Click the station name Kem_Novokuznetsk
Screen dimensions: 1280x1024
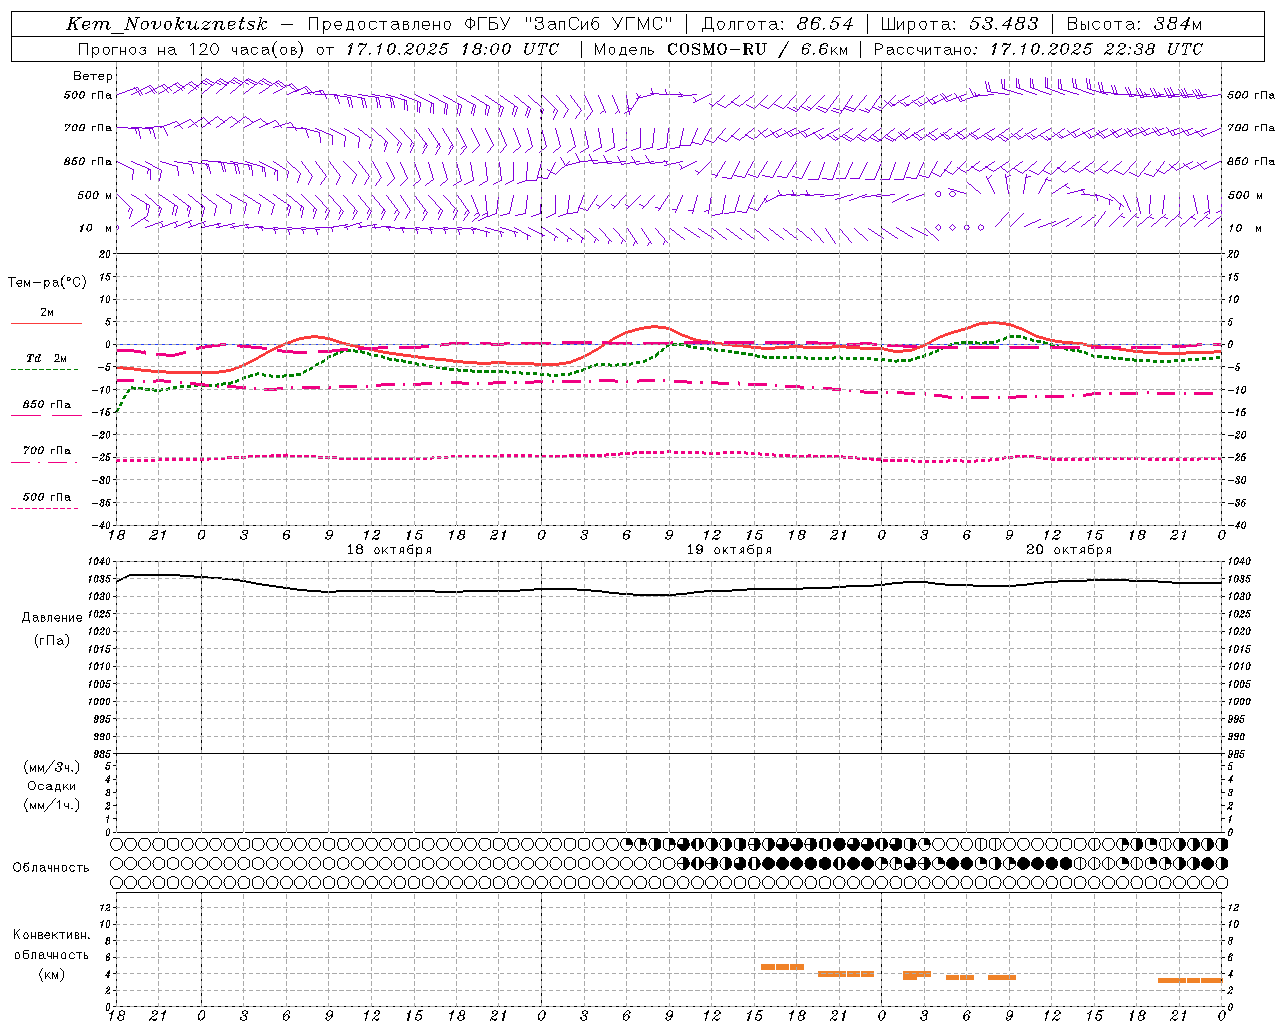click(x=167, y=24)
